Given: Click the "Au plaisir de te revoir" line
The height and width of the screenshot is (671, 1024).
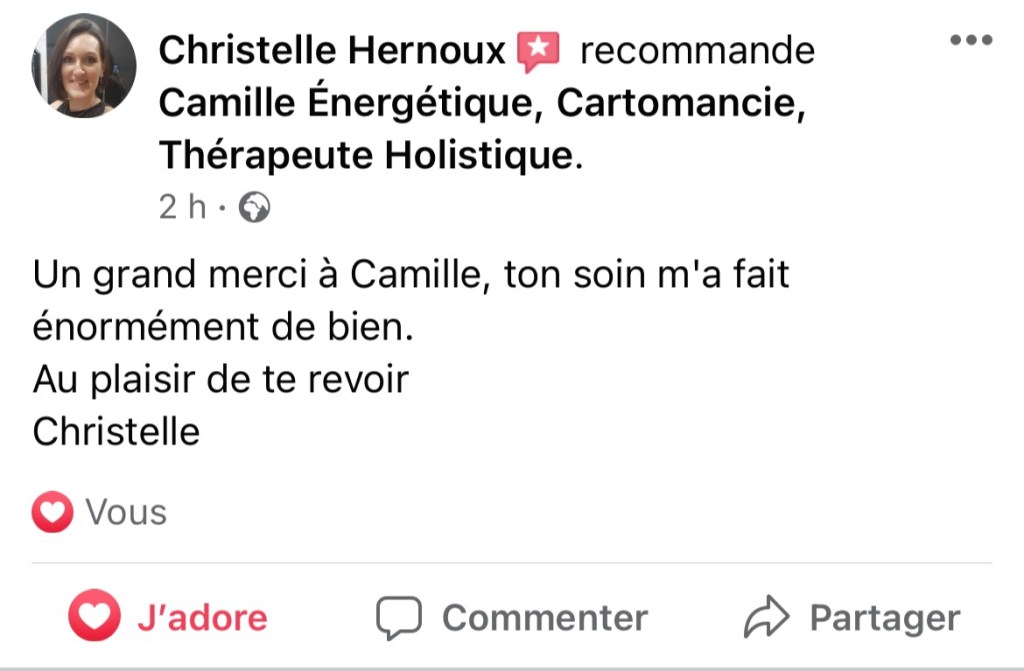Looking at the screenshot, I should (221, 380).
